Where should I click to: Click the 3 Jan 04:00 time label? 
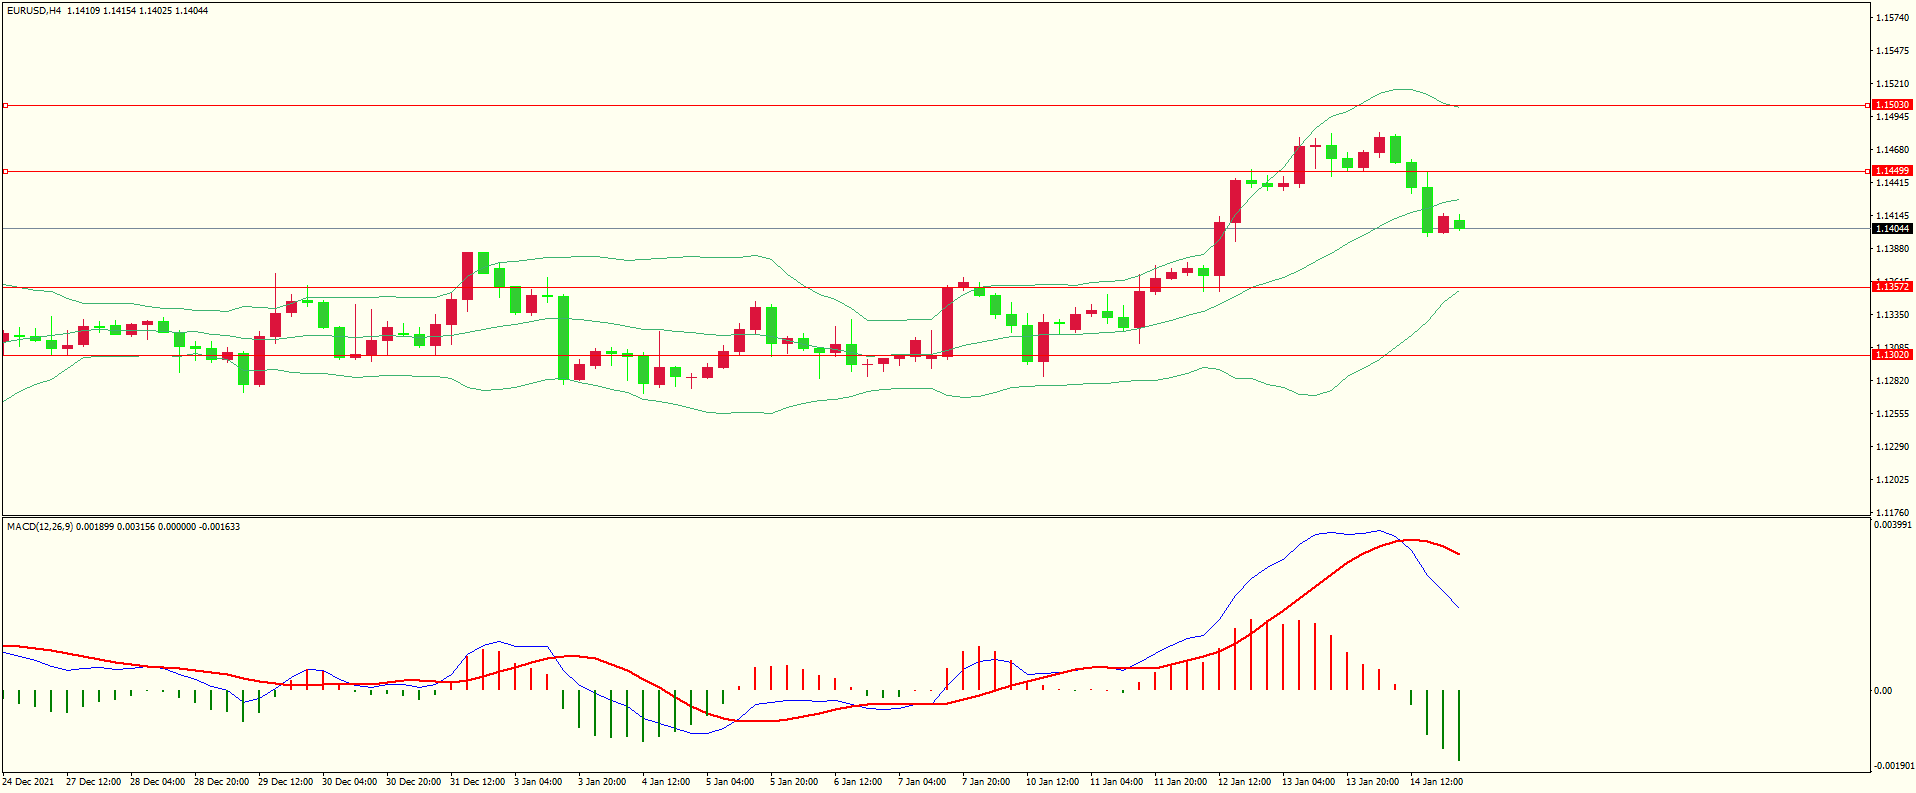coord(538,782)
